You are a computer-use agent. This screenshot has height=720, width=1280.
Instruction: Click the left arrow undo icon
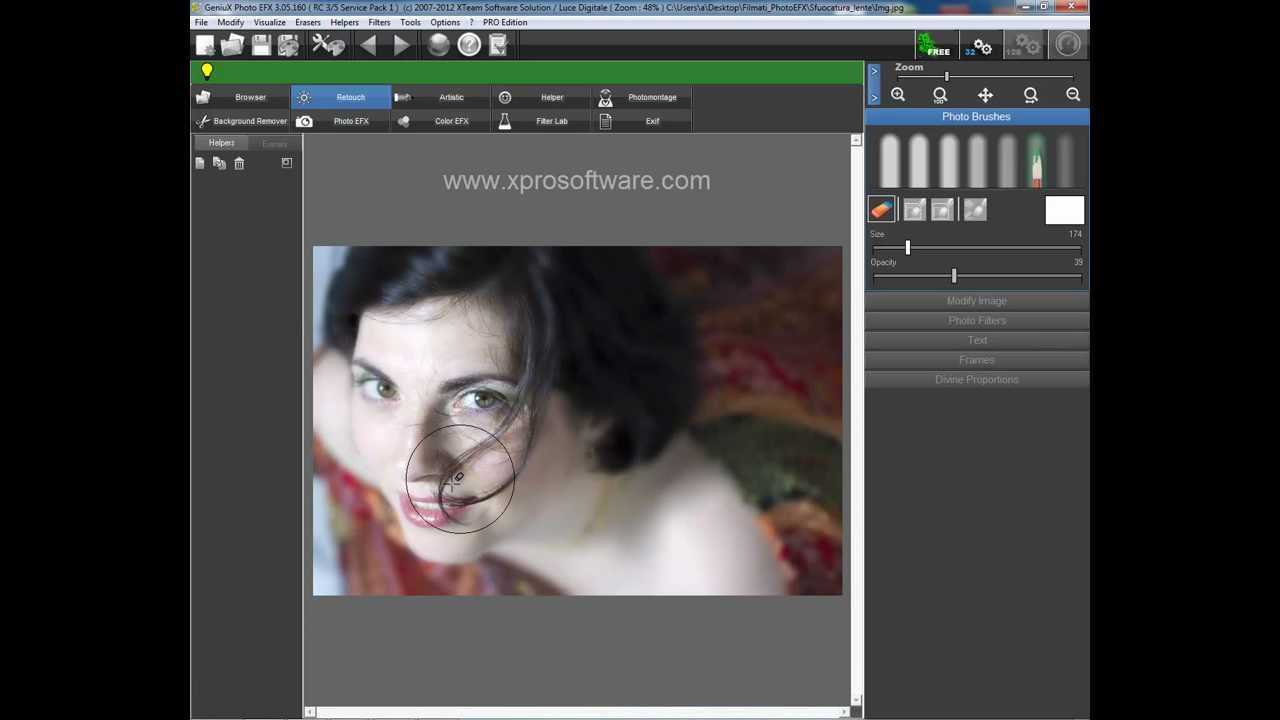[x=368, y=45]
